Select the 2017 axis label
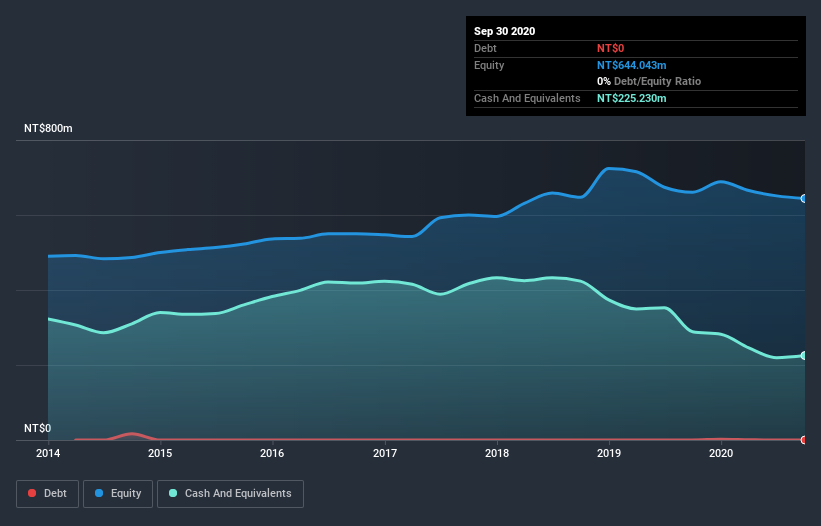The height and width of the screenshot is (526, 821). pos(385,453)
